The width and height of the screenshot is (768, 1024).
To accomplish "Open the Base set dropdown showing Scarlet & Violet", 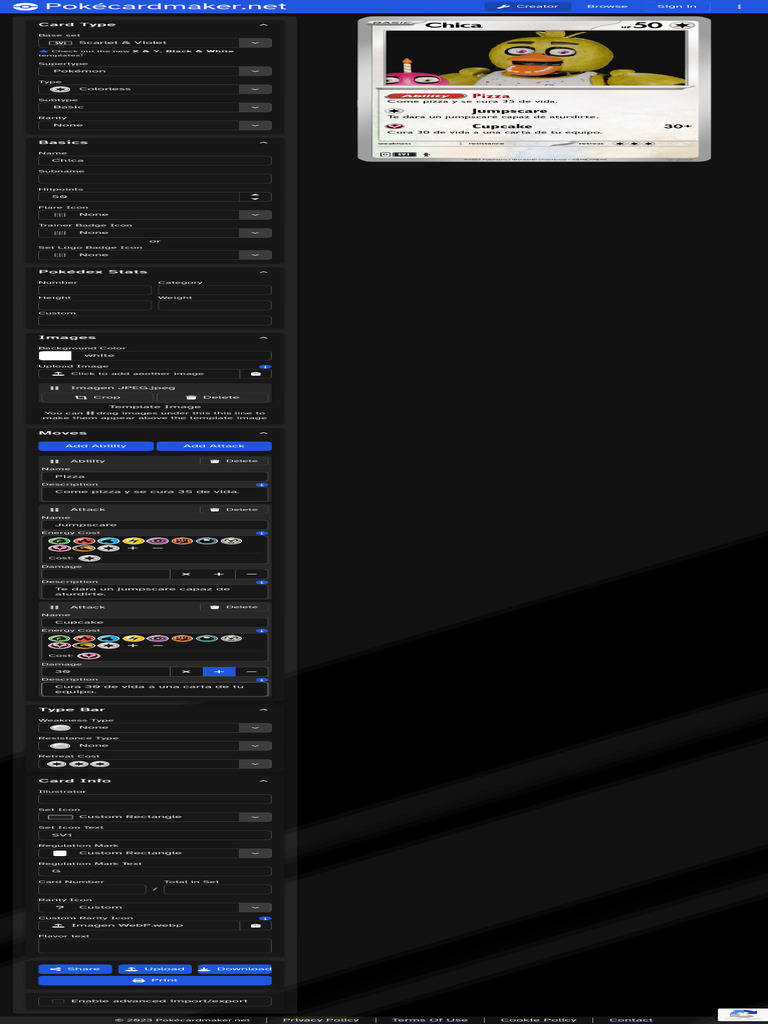I will coord(155,43).
